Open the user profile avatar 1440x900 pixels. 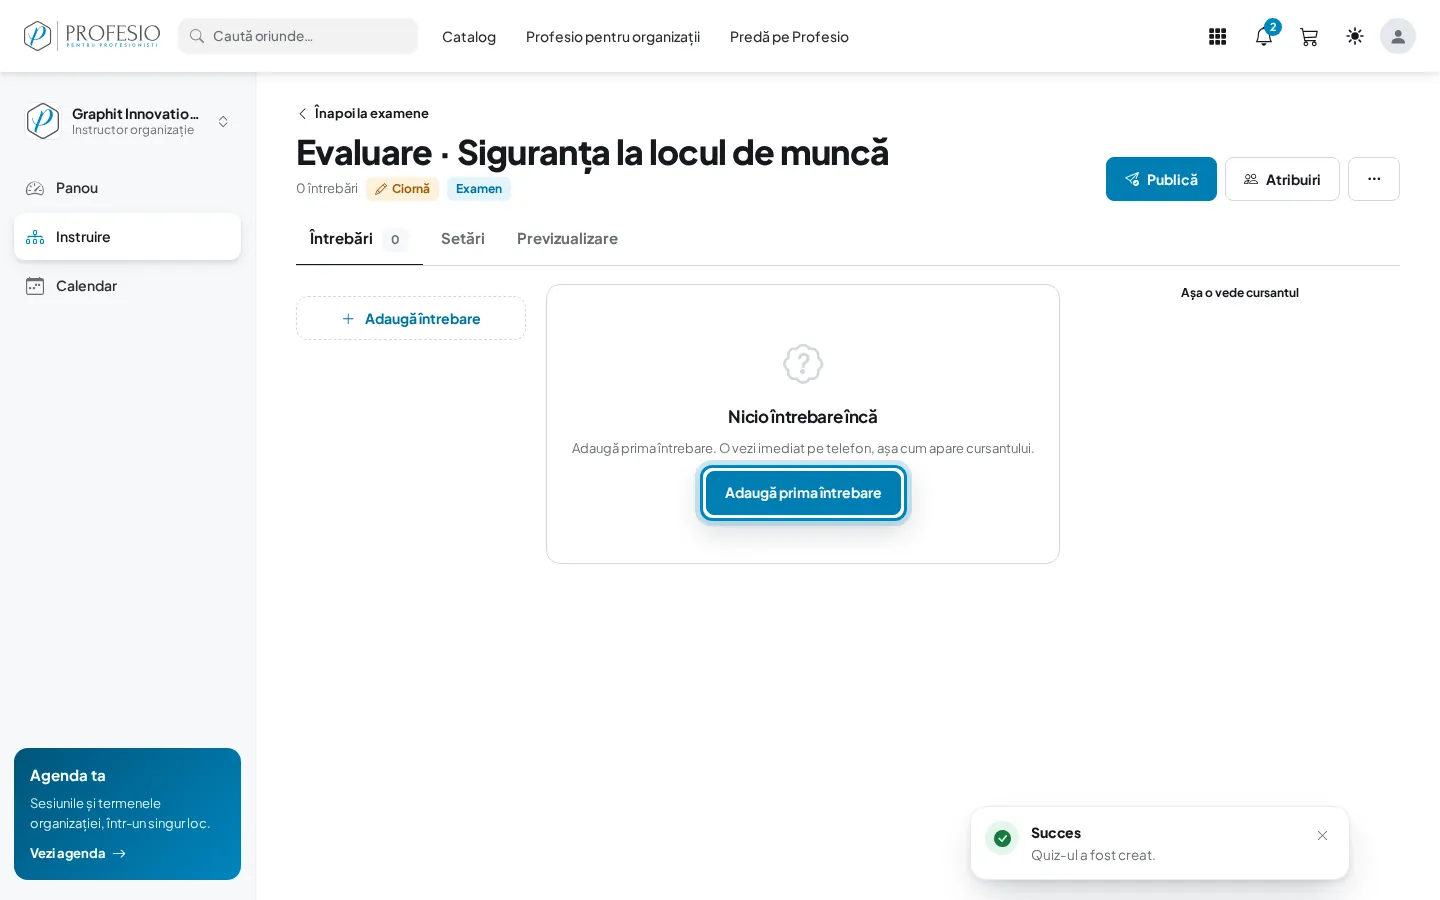click(x=1398, y=36)
